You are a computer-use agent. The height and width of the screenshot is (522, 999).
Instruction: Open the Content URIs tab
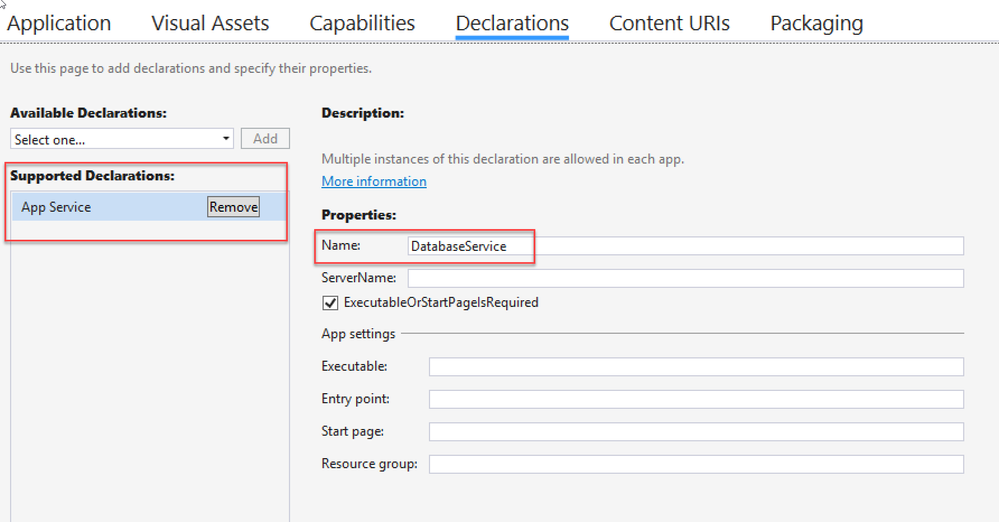[669, 23]
